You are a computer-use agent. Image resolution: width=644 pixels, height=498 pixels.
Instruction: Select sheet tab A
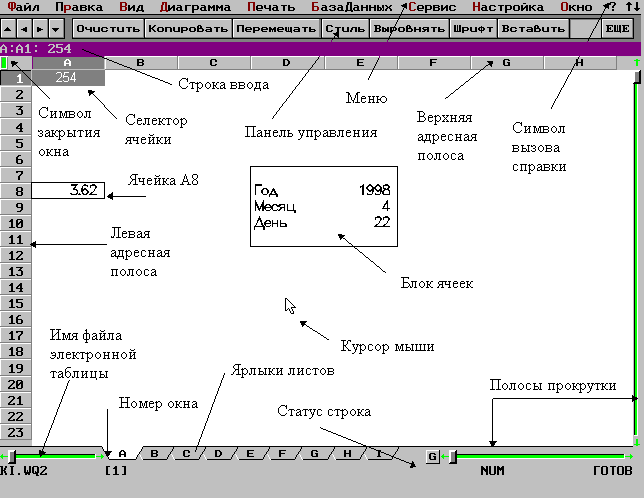point(122,454)
